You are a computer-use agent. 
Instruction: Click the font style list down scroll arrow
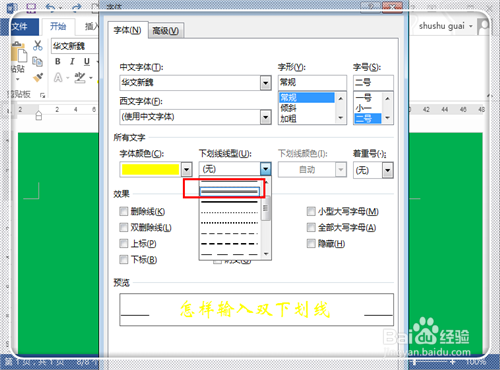(340, 118)
